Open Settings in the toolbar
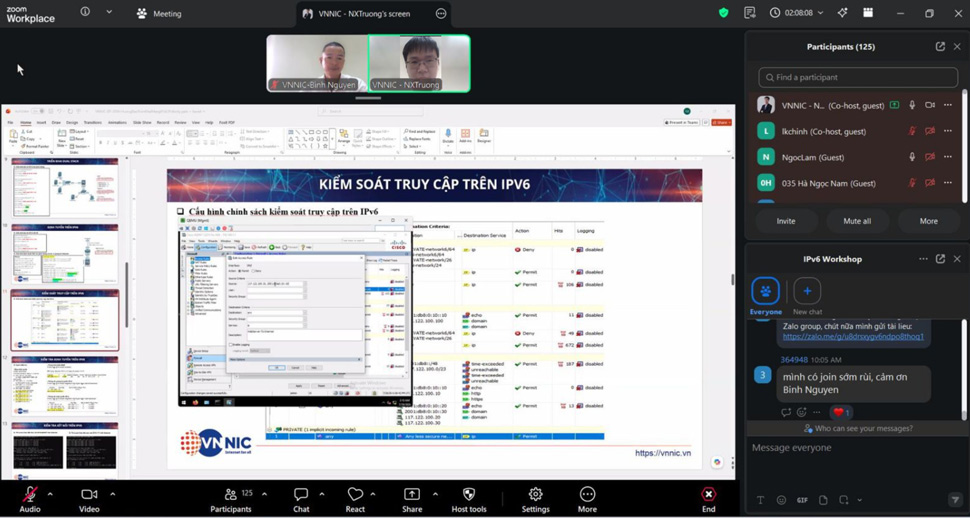This screenshot has width=970, height=518. [x=536, y=499]
